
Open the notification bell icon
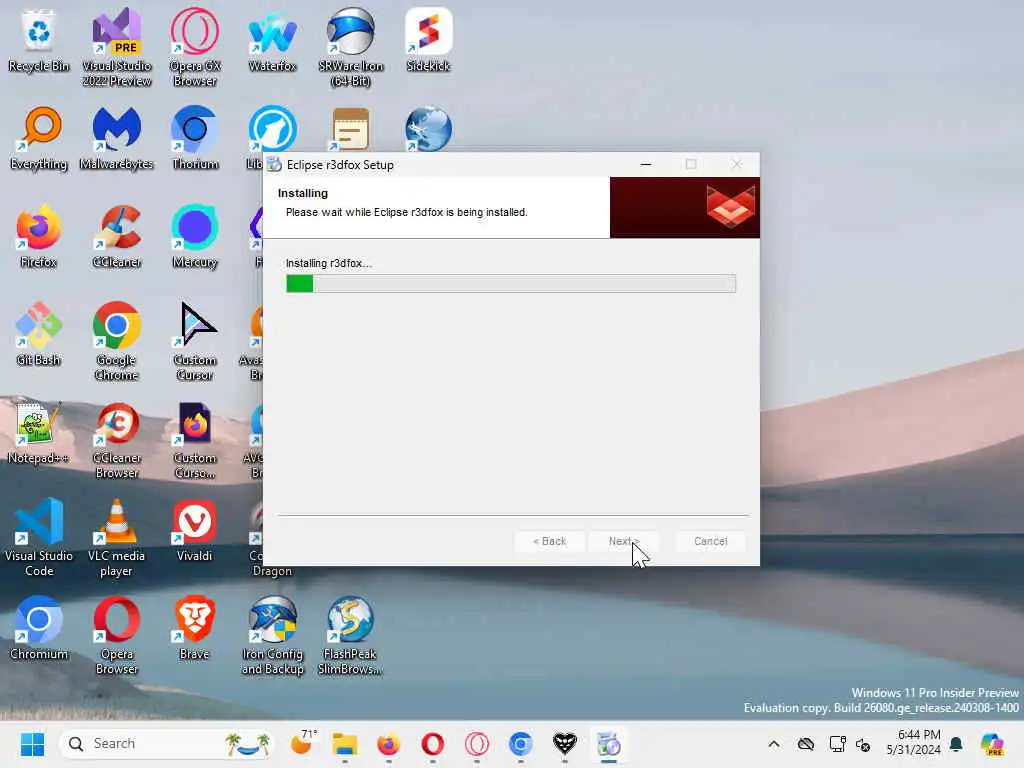click(x=956, y=744)
